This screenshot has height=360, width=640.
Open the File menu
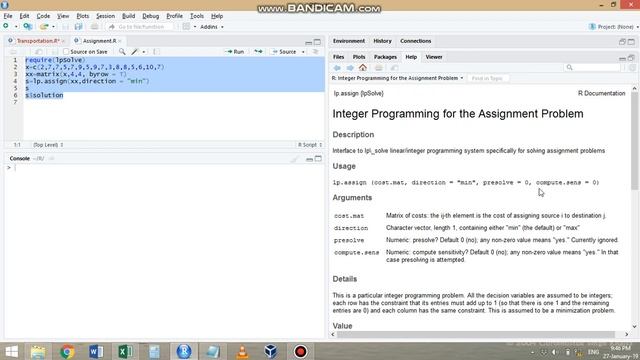point(8,16)
